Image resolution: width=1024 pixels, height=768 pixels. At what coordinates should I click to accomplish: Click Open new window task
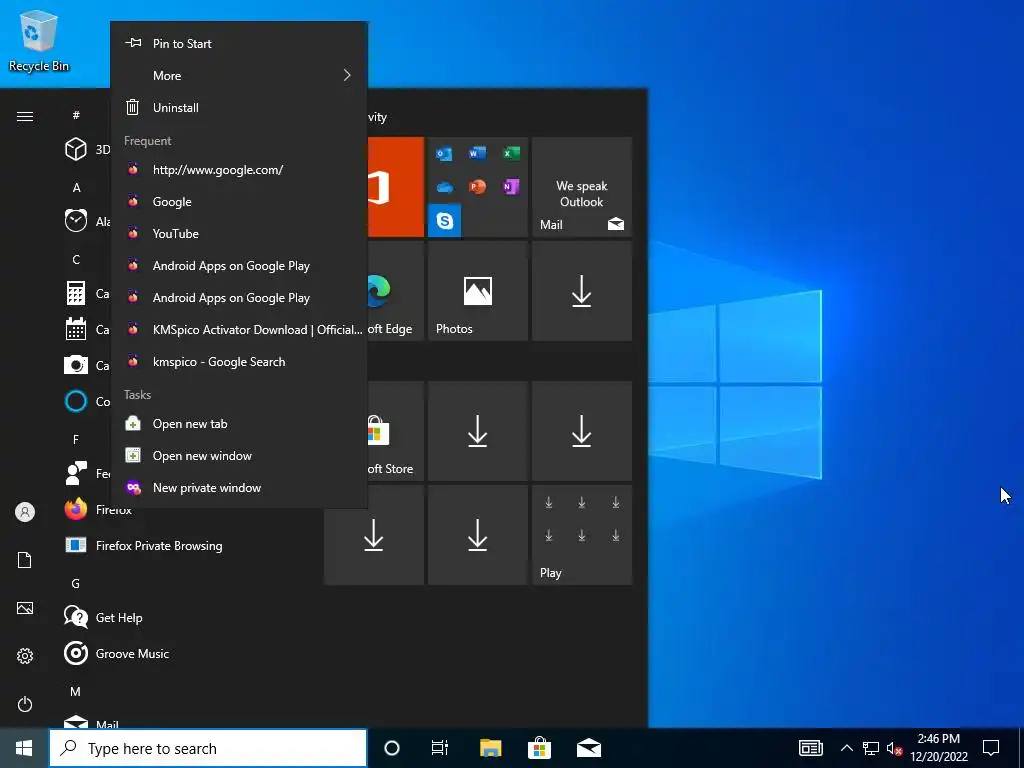tap(239, 456)
